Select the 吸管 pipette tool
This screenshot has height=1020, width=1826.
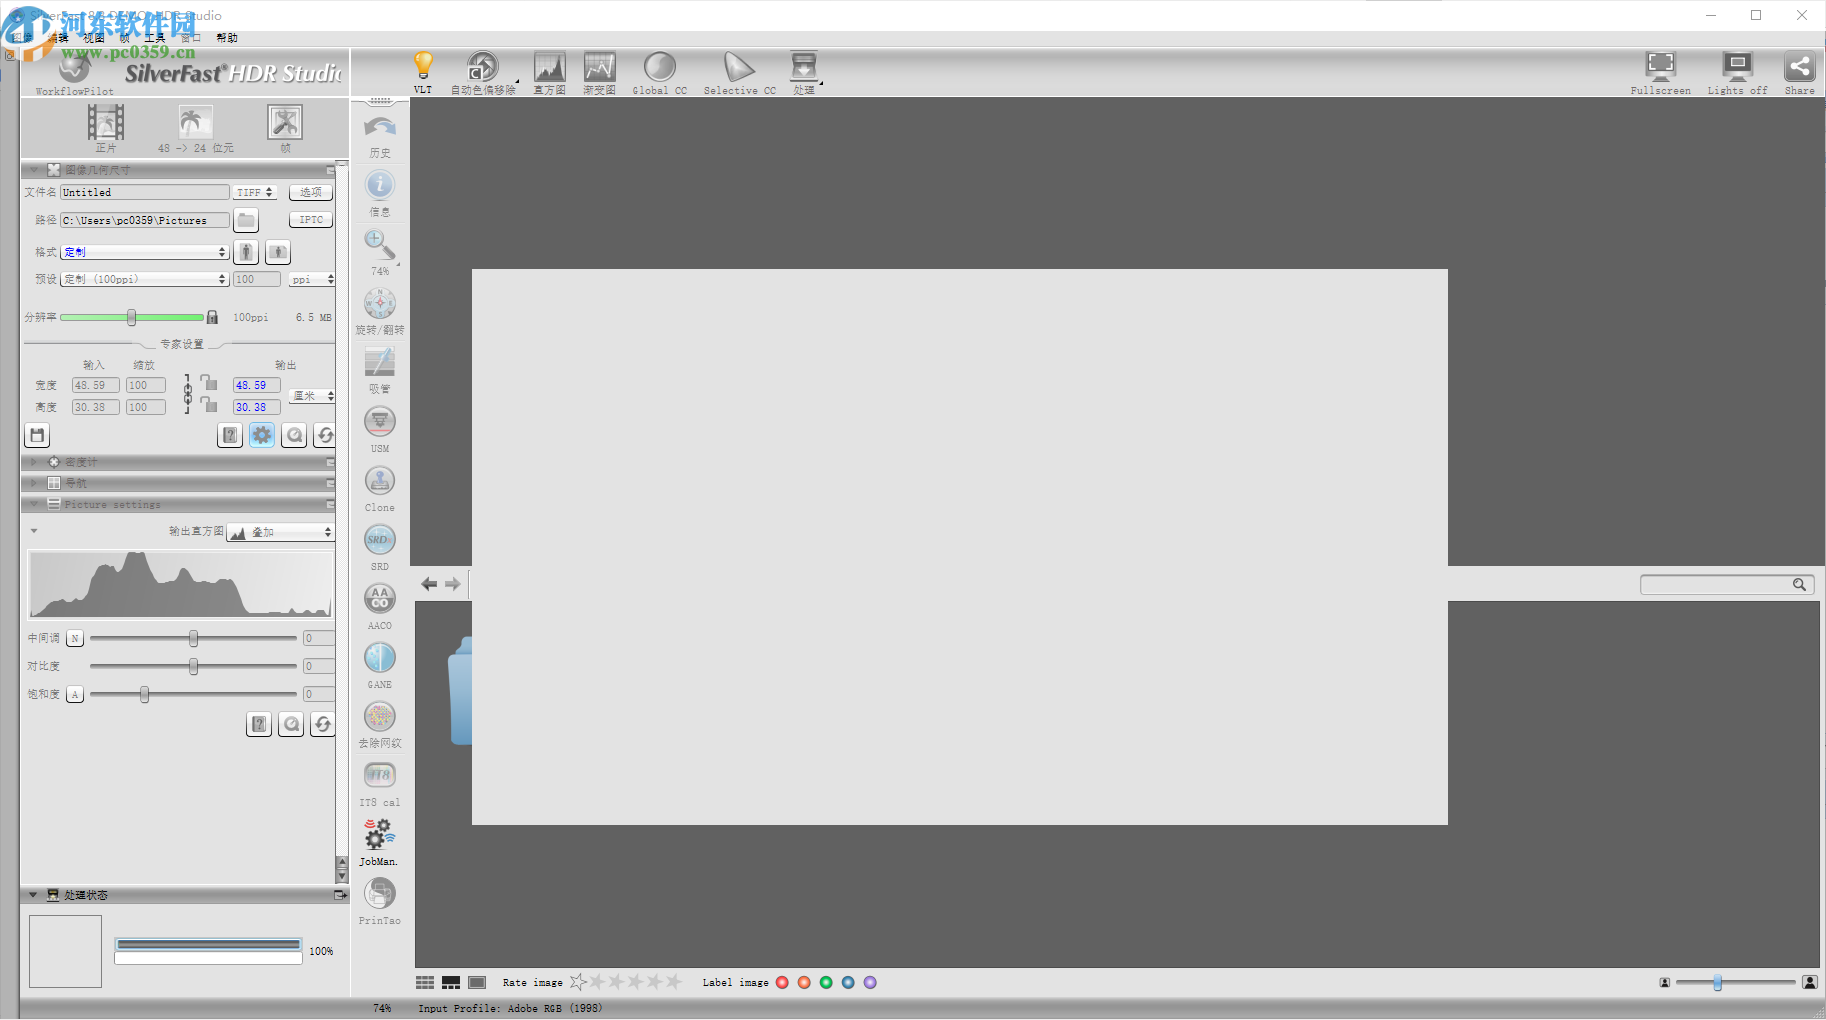[x=380, y=370]
